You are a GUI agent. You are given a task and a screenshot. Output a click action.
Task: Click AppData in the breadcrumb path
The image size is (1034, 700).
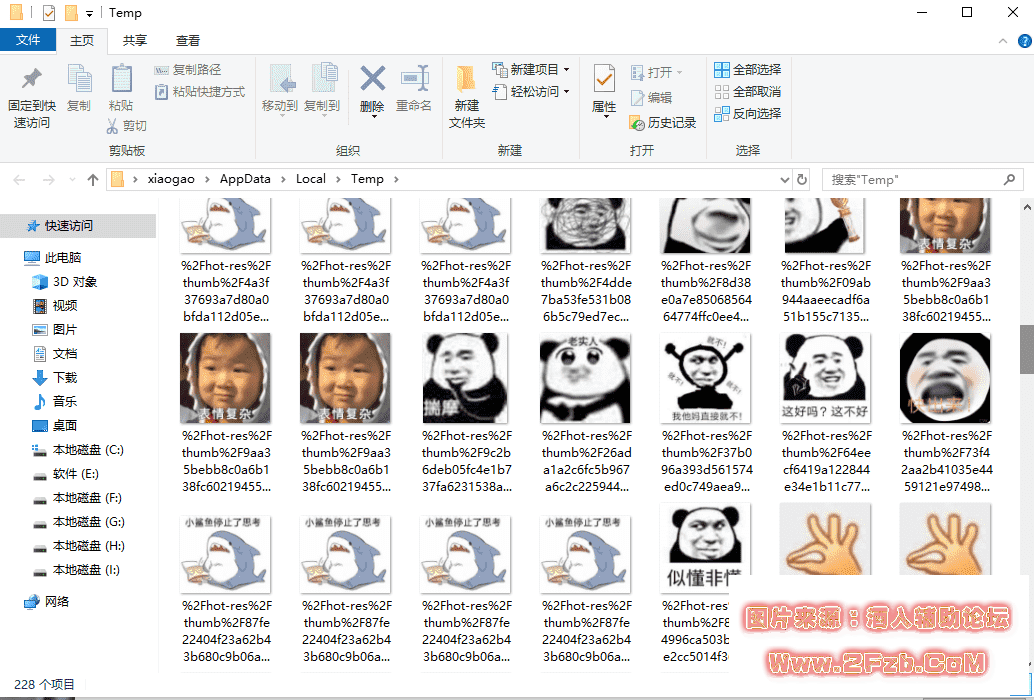point(245,179)
